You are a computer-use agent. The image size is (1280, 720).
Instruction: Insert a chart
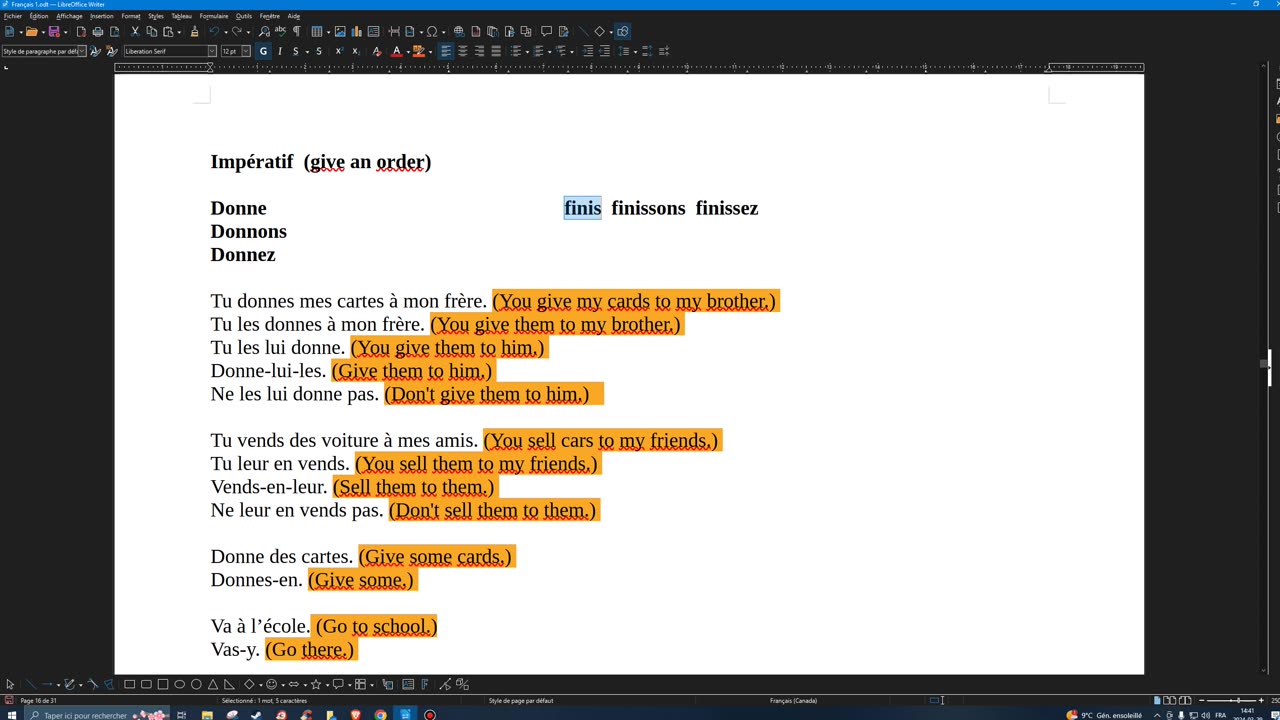(x=356, y=31)
